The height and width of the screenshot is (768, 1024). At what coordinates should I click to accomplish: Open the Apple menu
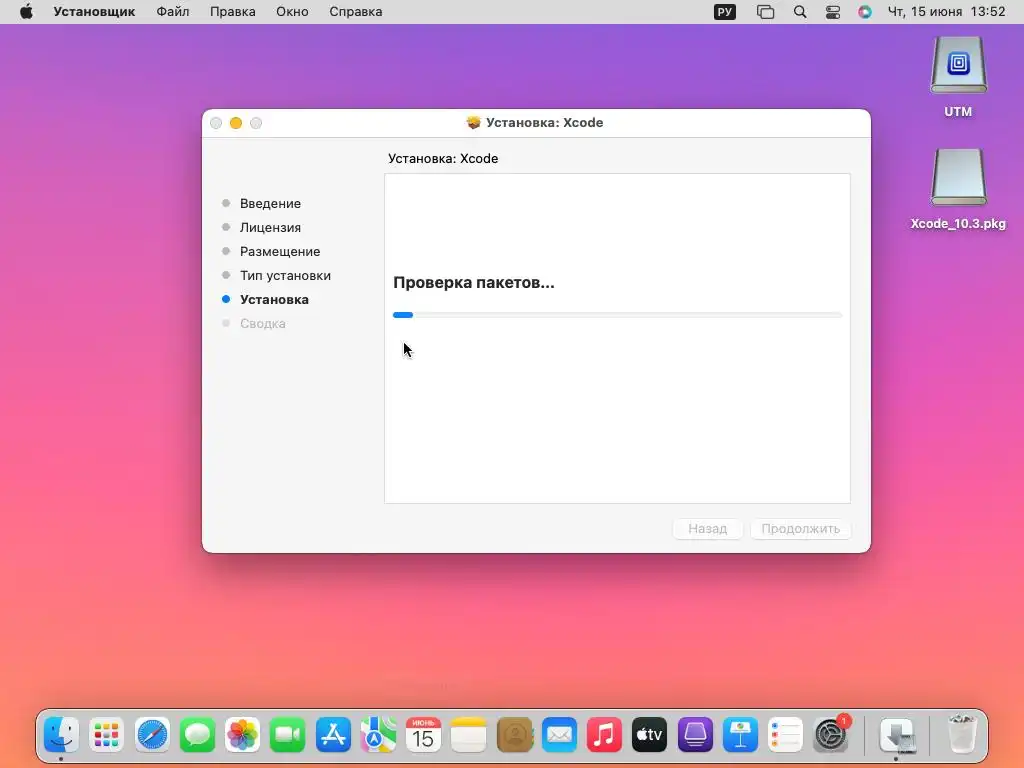[26, 12]
